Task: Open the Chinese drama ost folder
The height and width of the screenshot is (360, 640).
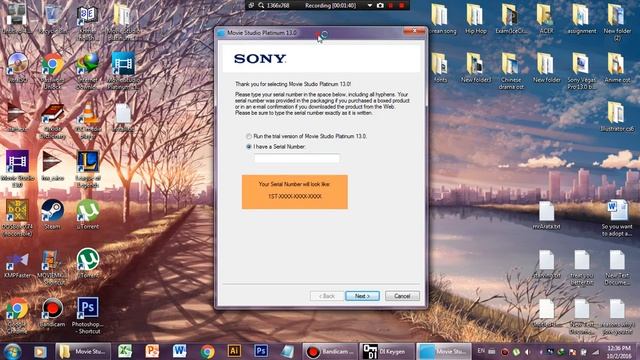Action: 511,71
